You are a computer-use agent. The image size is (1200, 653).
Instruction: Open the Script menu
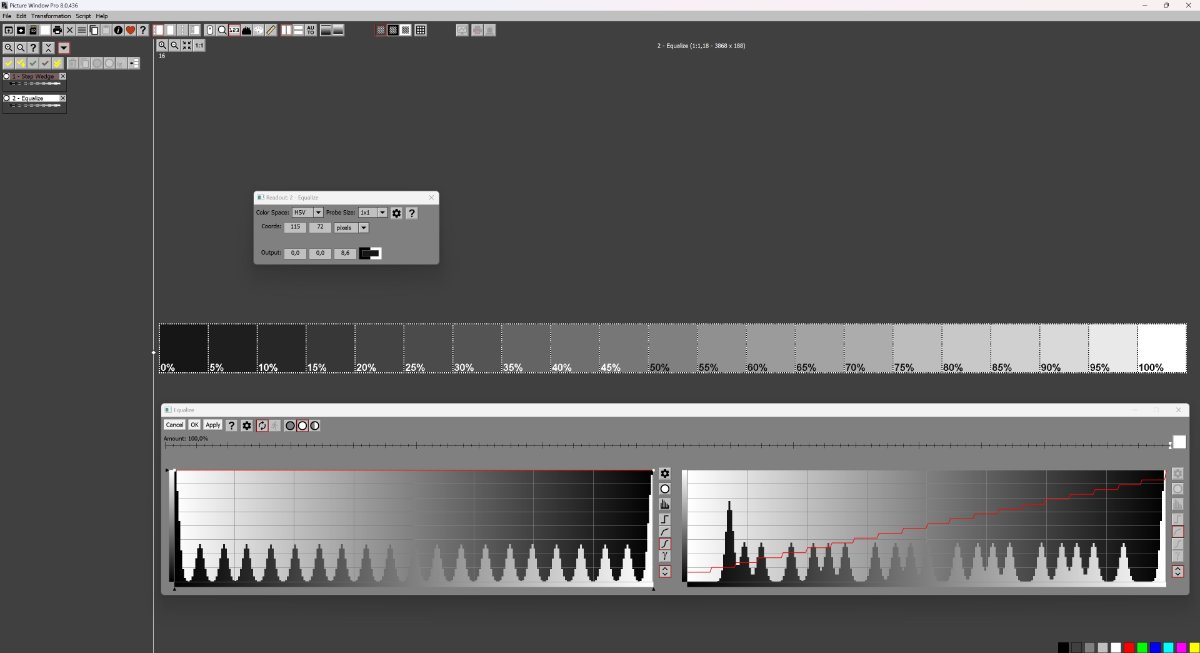pos(82,15)
